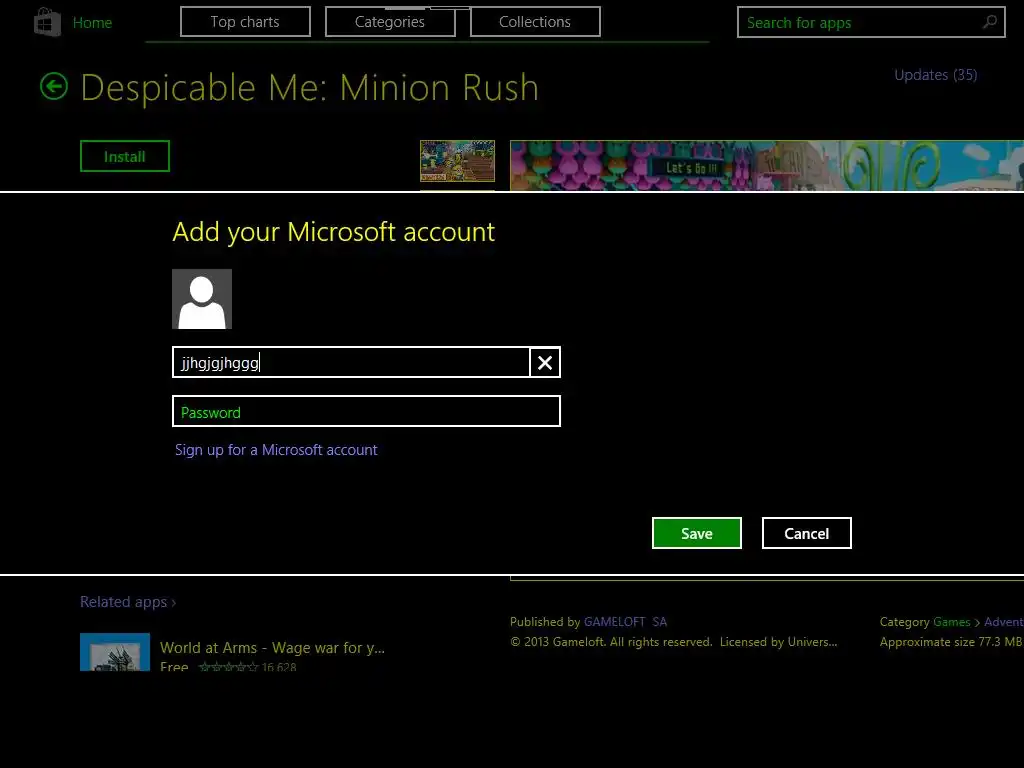Screen dimensions: 1024x768
Task: Click the user avatar placeholder picture
Action: pyautogui.click(x=202, y=299)
